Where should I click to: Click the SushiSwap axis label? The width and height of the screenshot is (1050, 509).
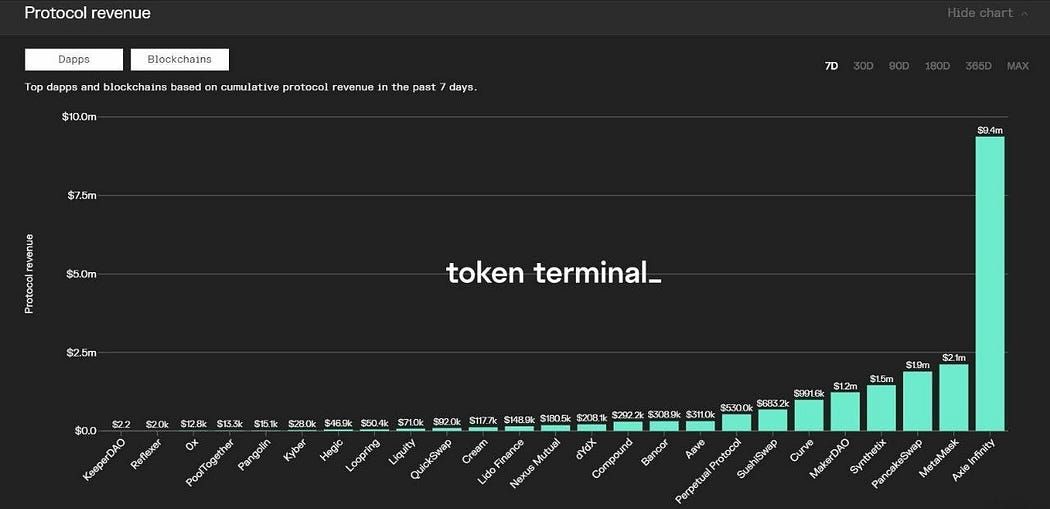pos(757,457)
